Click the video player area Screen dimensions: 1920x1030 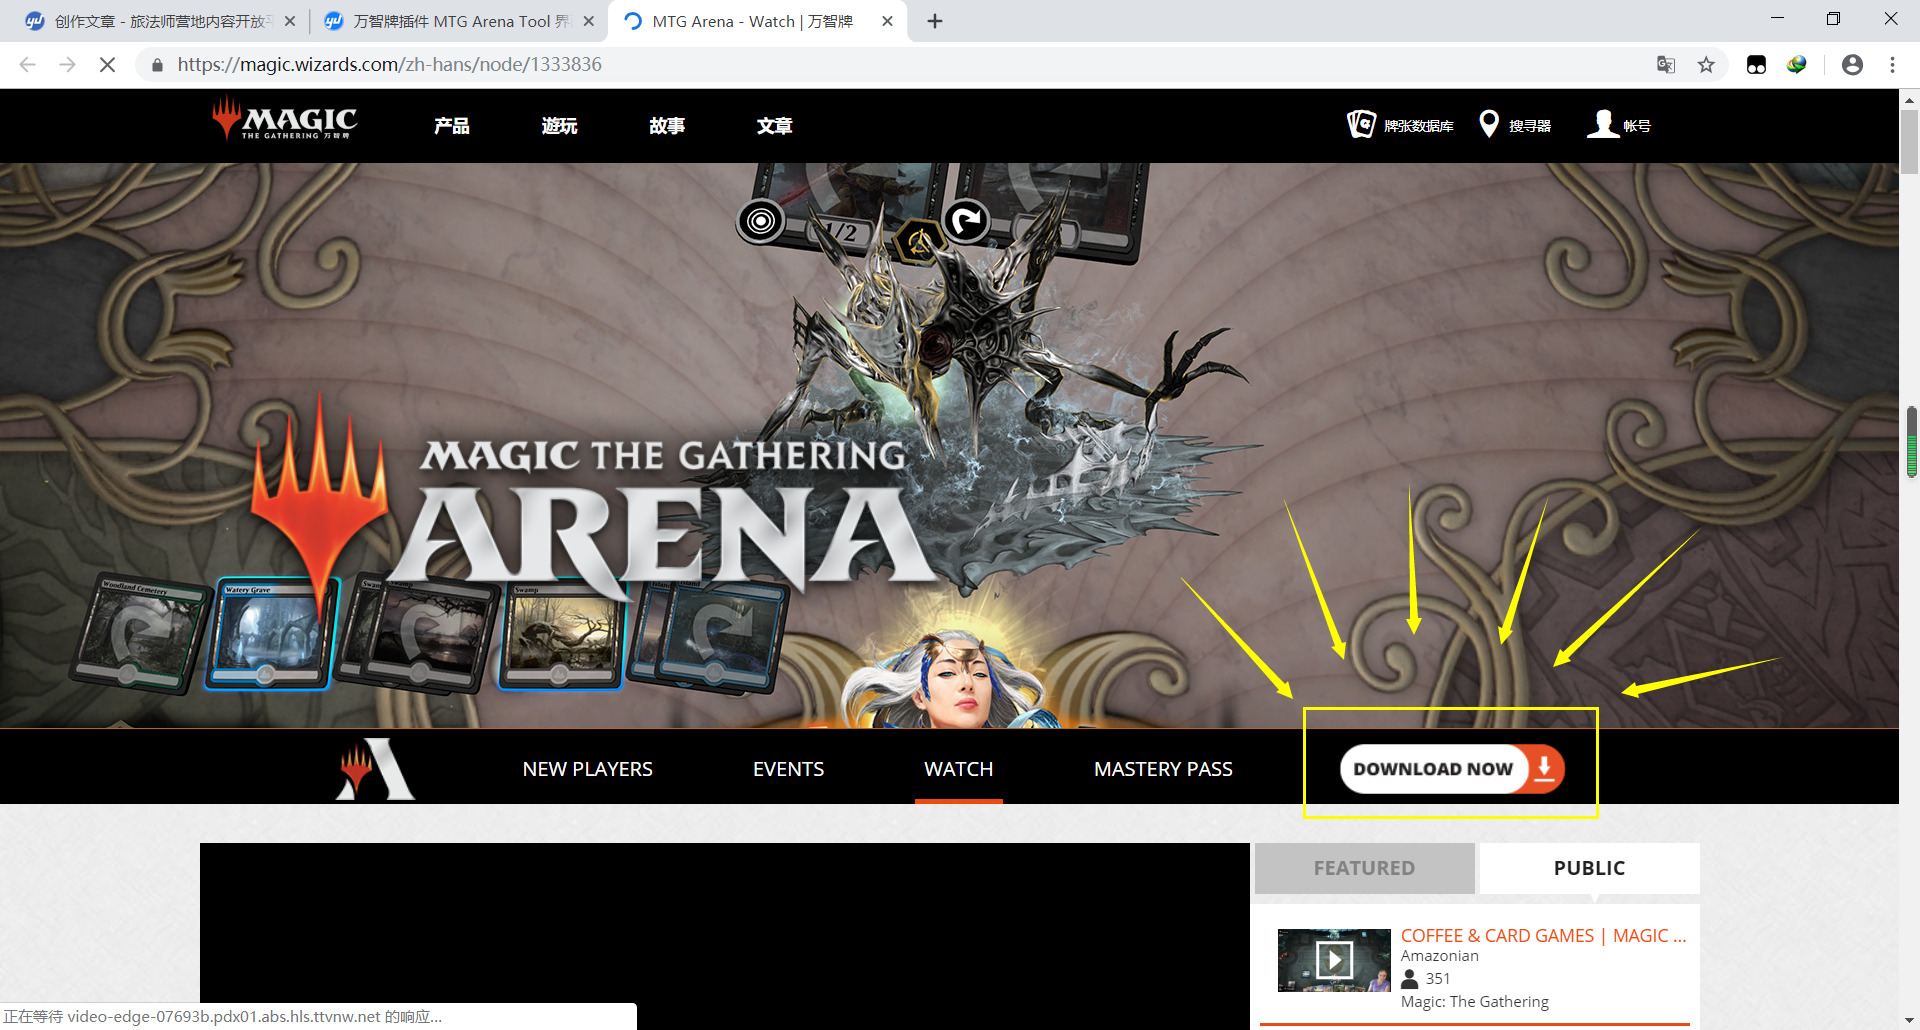click(725, 936)
